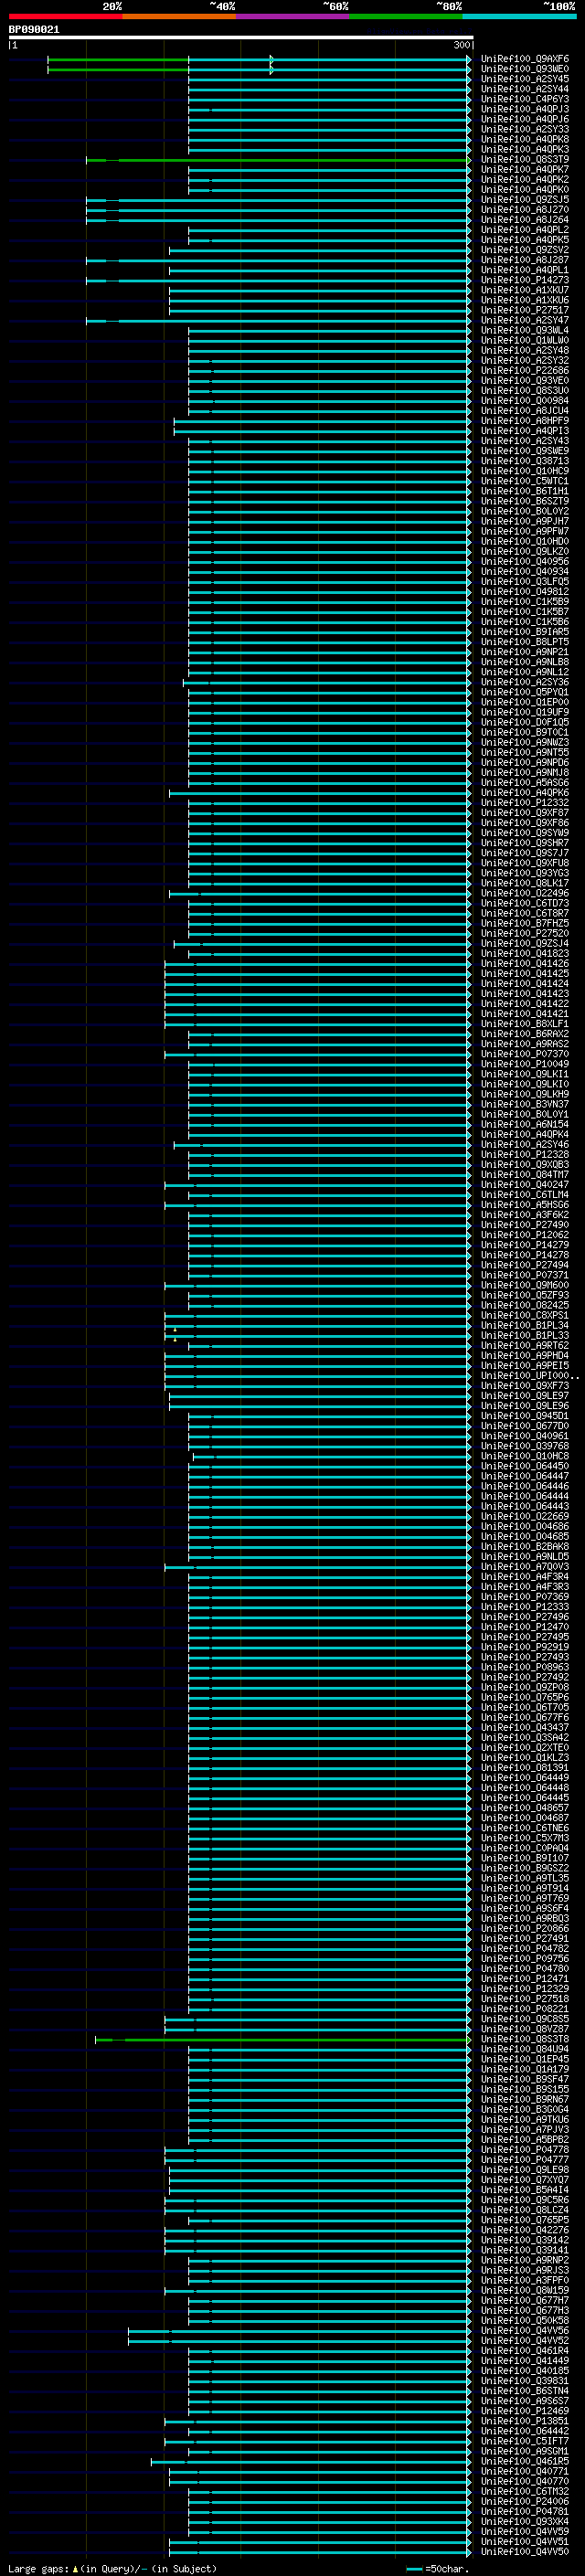The image size is (585, 2576).
Task: Select the UniRef100_P24006 label
Action: [524, 2501]
